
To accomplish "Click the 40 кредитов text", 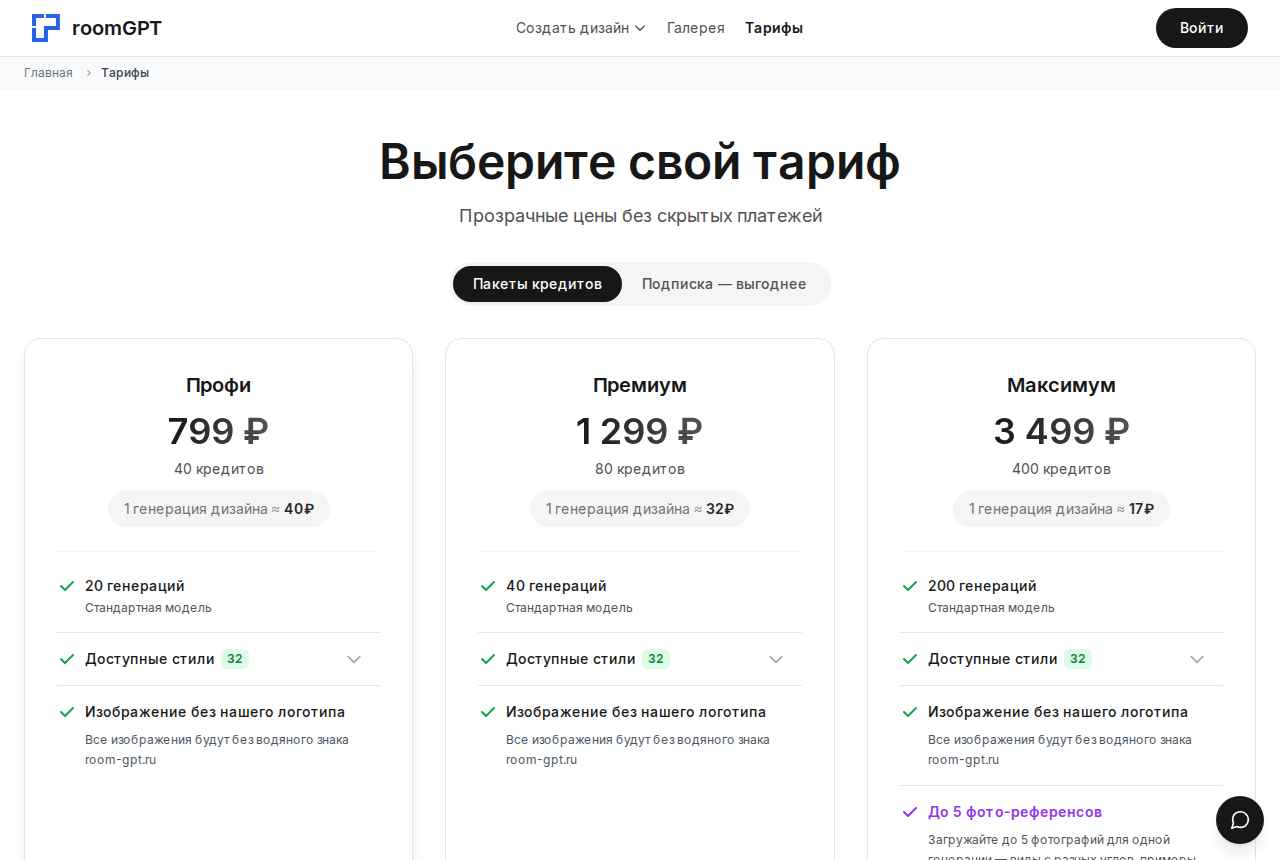I will point(218,469).
